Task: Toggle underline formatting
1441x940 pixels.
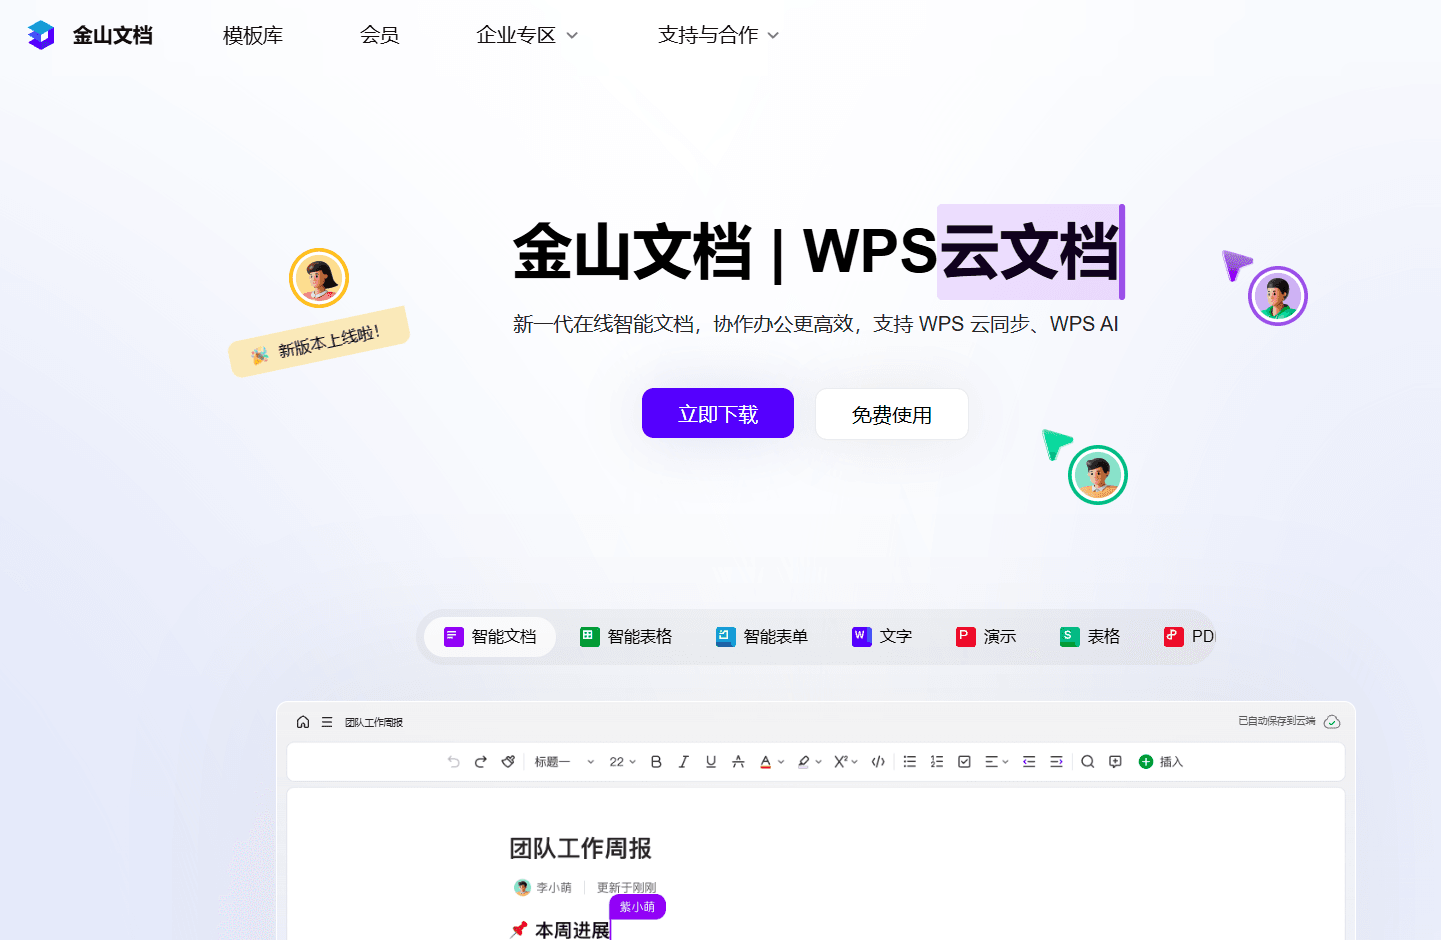Action: [711, 762]
